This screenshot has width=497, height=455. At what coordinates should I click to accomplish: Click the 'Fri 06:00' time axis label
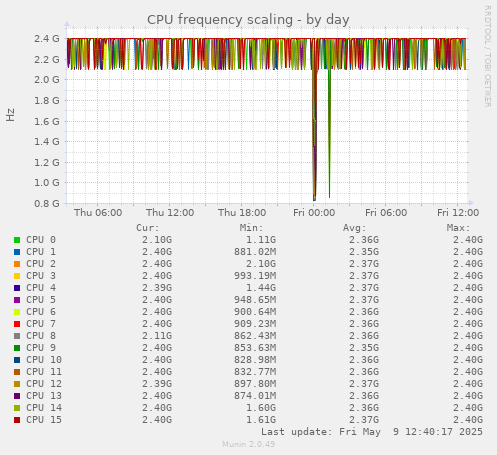pos(386,213)
